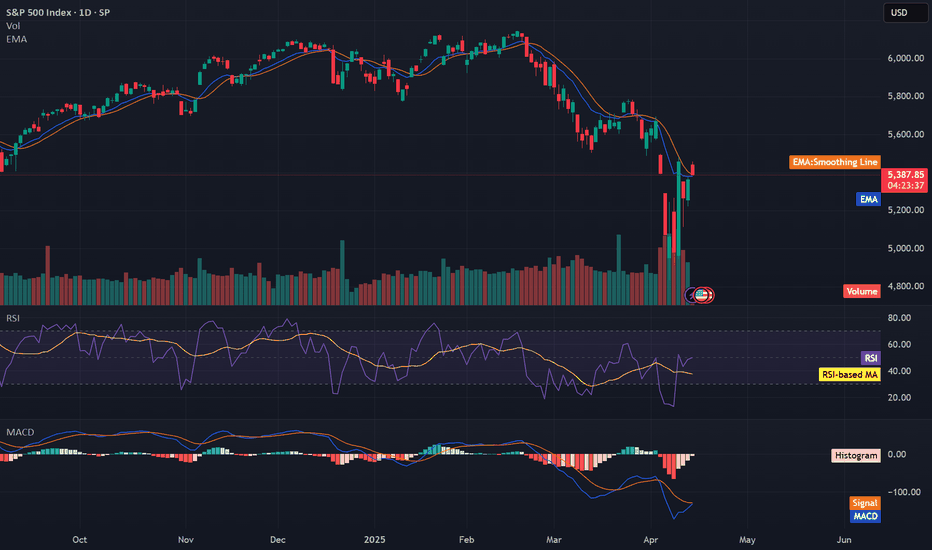
Task: Click the 2025 label on time axis
Action: point(374,540)
